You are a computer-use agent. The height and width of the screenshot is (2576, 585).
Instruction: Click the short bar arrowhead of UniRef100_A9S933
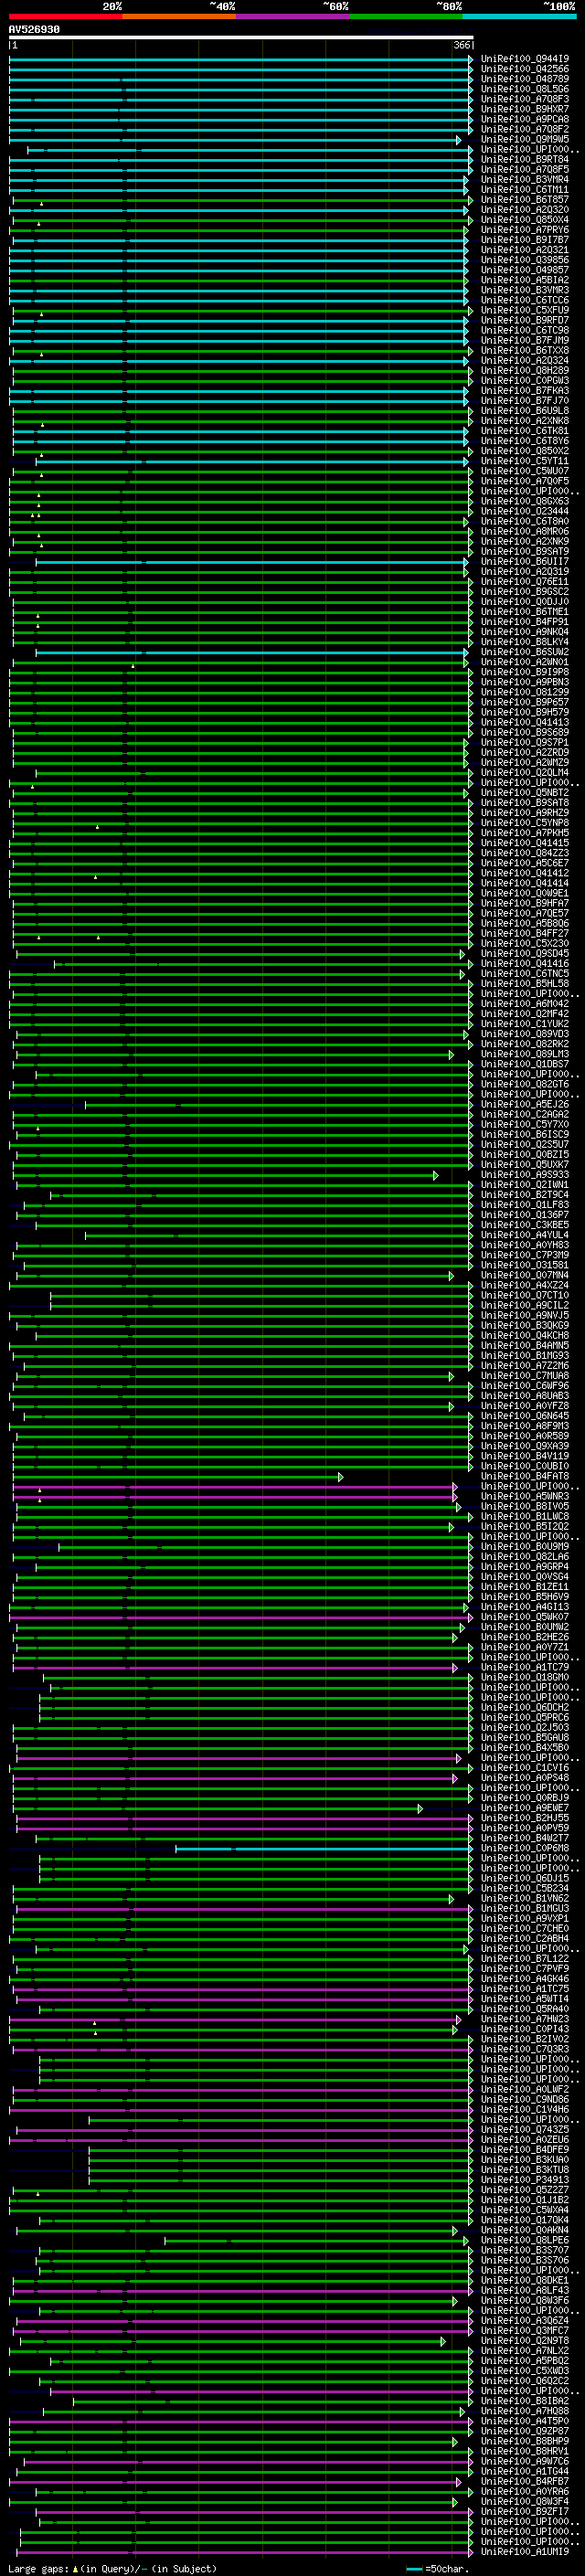tap(436, 1175)
